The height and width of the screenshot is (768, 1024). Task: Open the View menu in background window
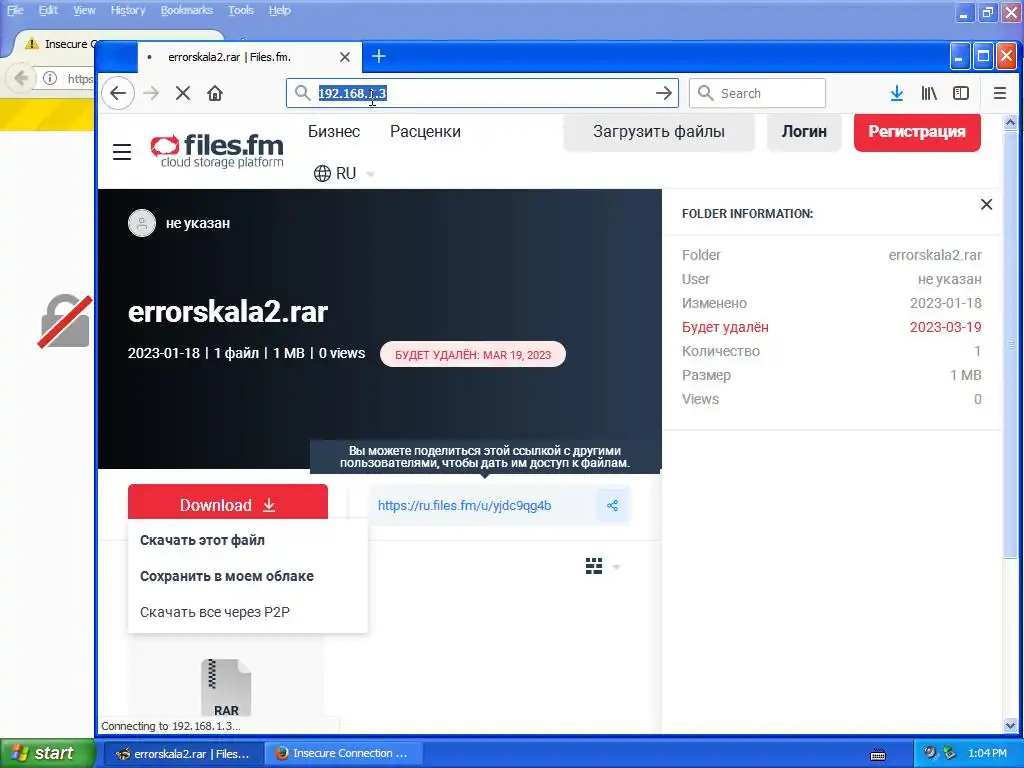pos(84,10)
